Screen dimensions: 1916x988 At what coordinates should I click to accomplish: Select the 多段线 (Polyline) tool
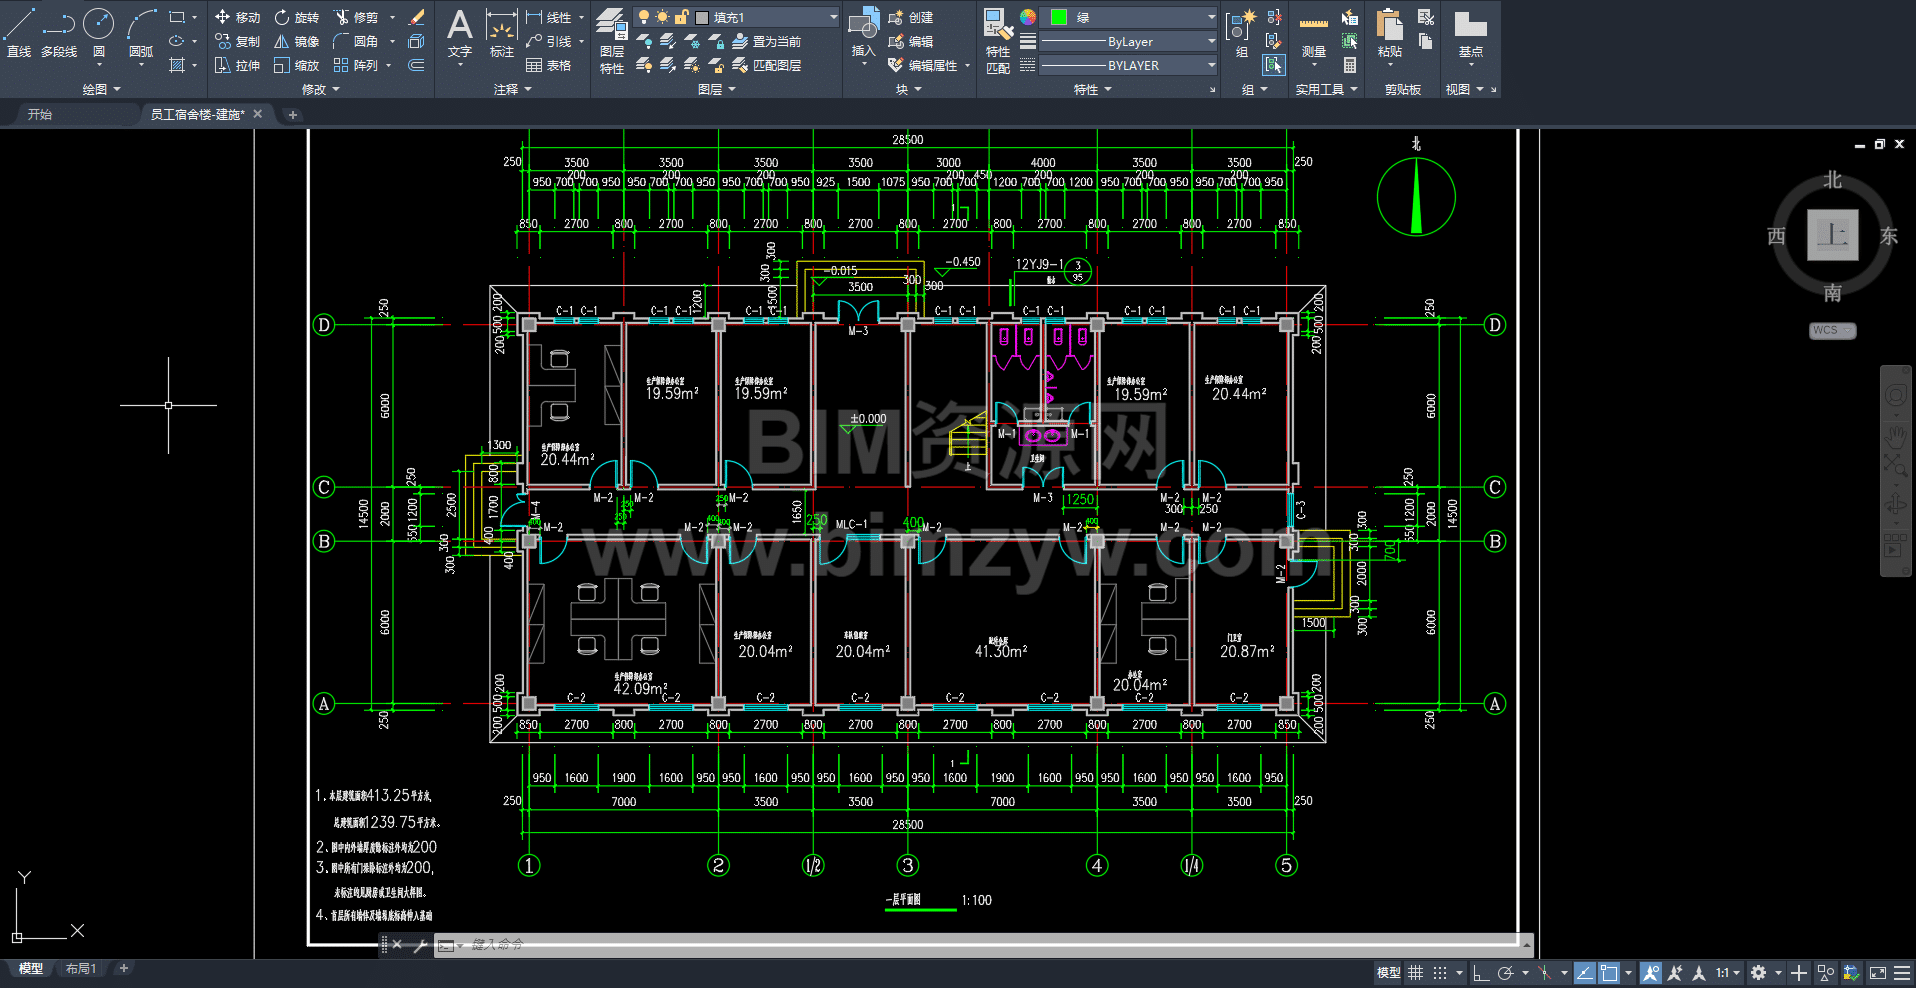point(59,32)
